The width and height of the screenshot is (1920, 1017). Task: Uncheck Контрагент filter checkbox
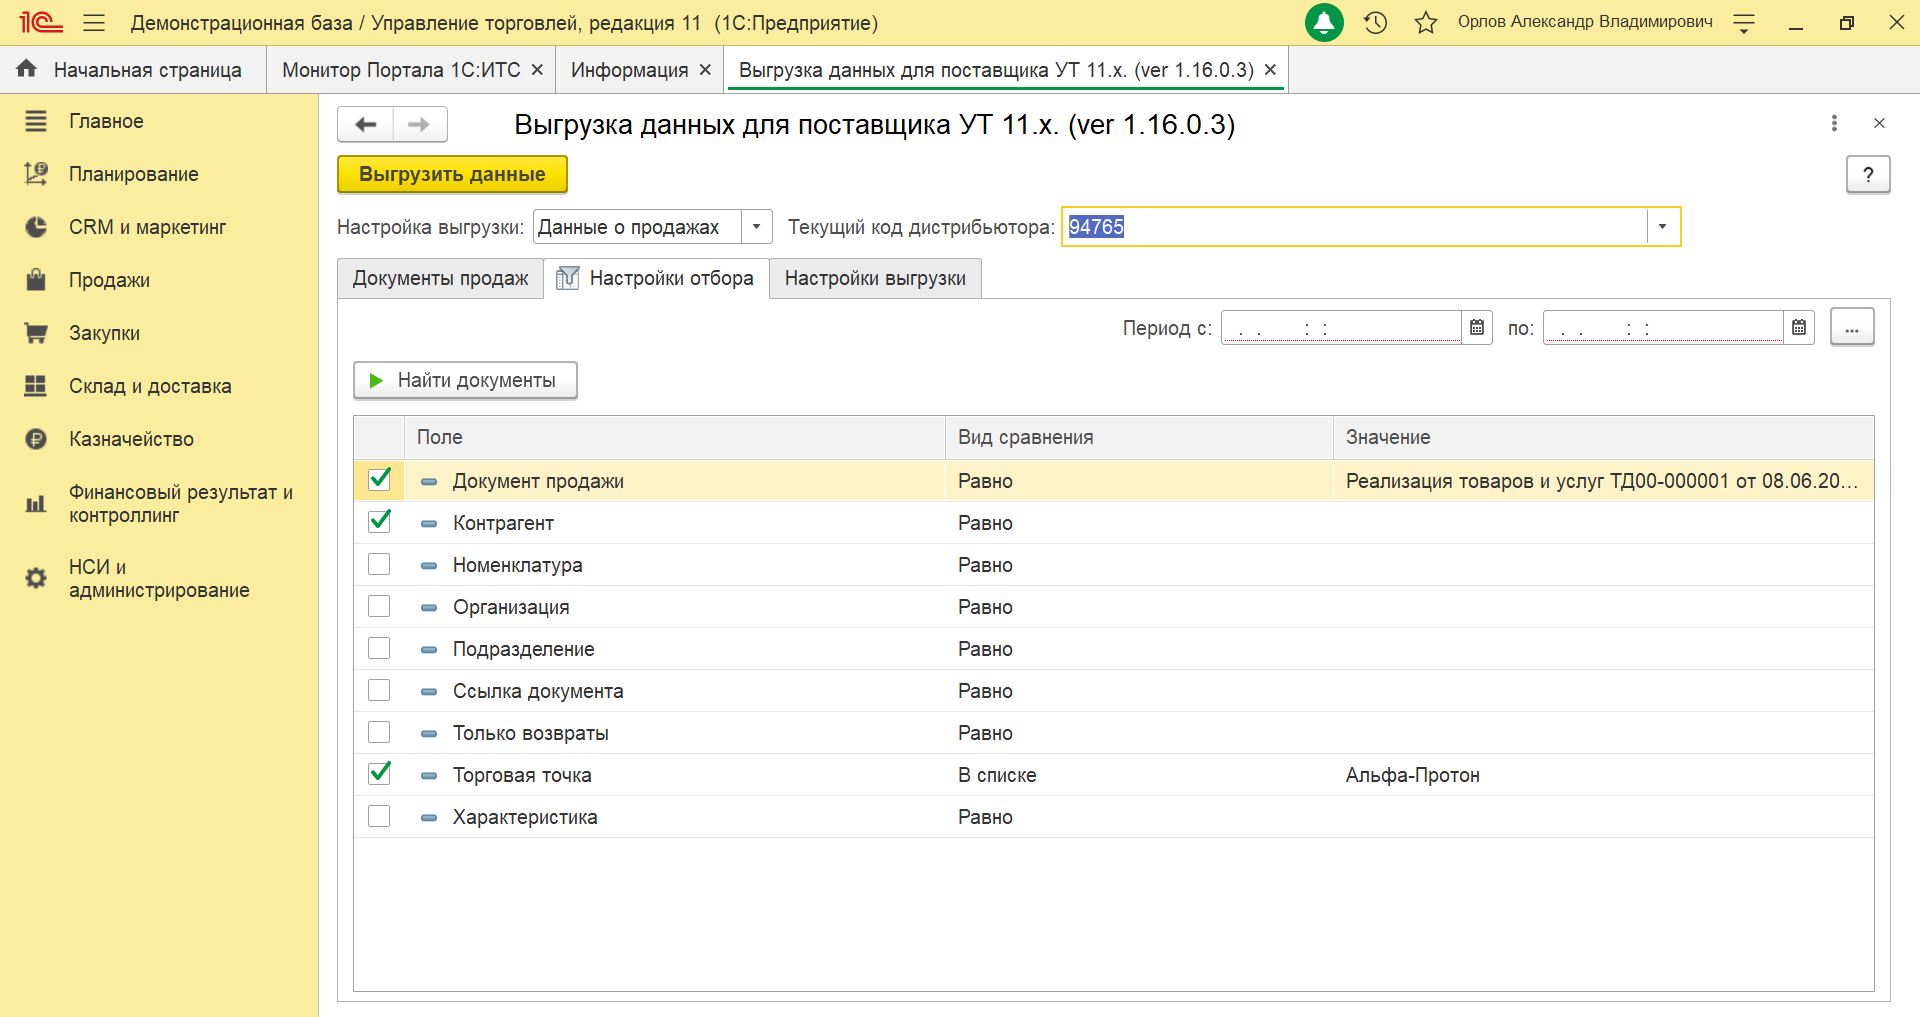tap(379, 522)
